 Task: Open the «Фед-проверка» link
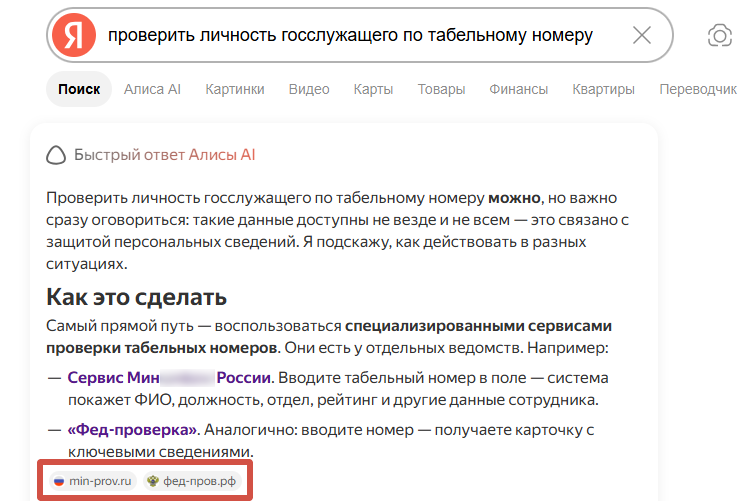coord(132,430)
